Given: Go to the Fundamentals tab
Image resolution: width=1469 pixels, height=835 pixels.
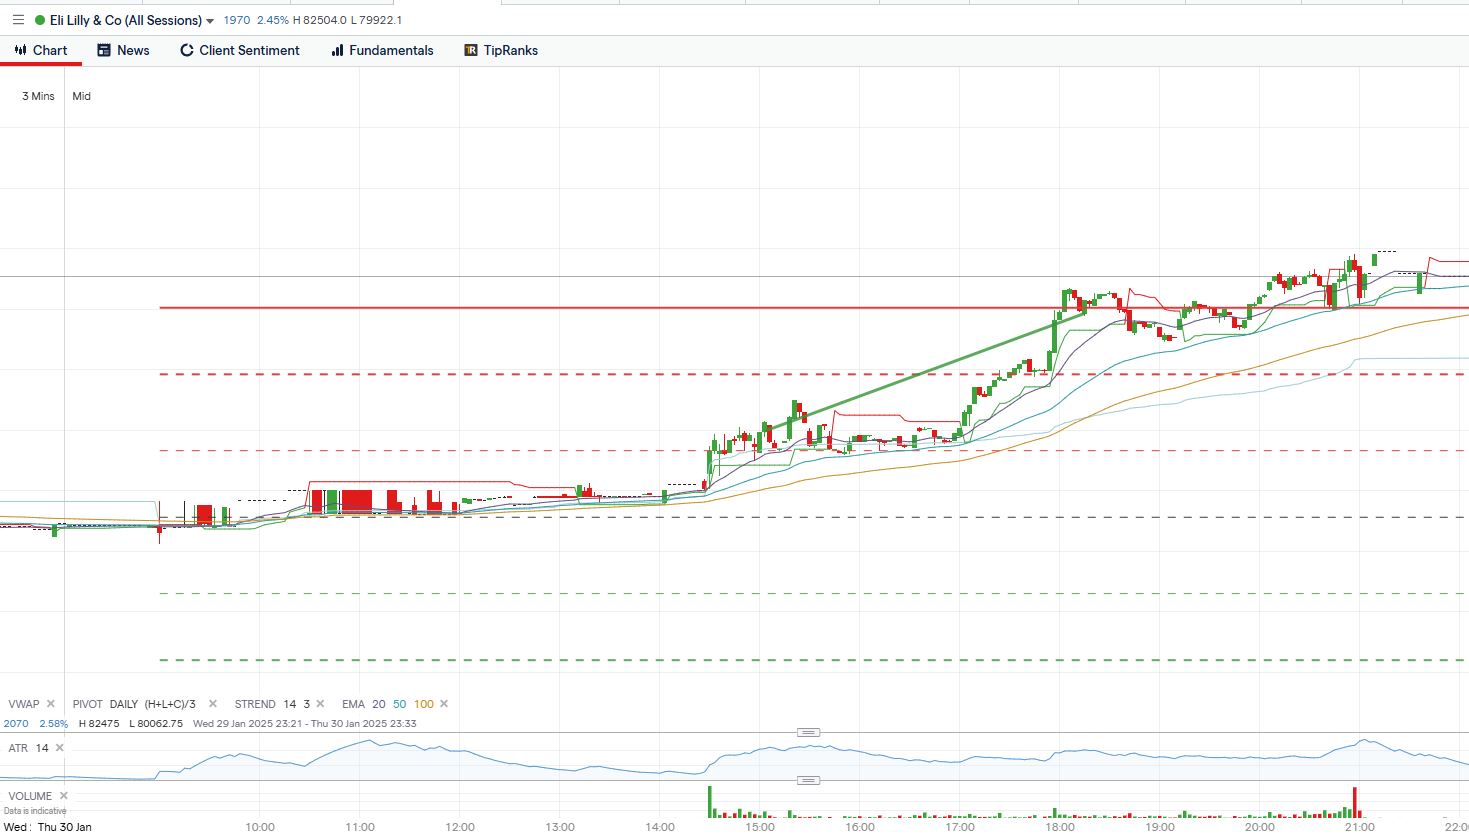Looking at the screenshot, I should click(x=382, y=50).
